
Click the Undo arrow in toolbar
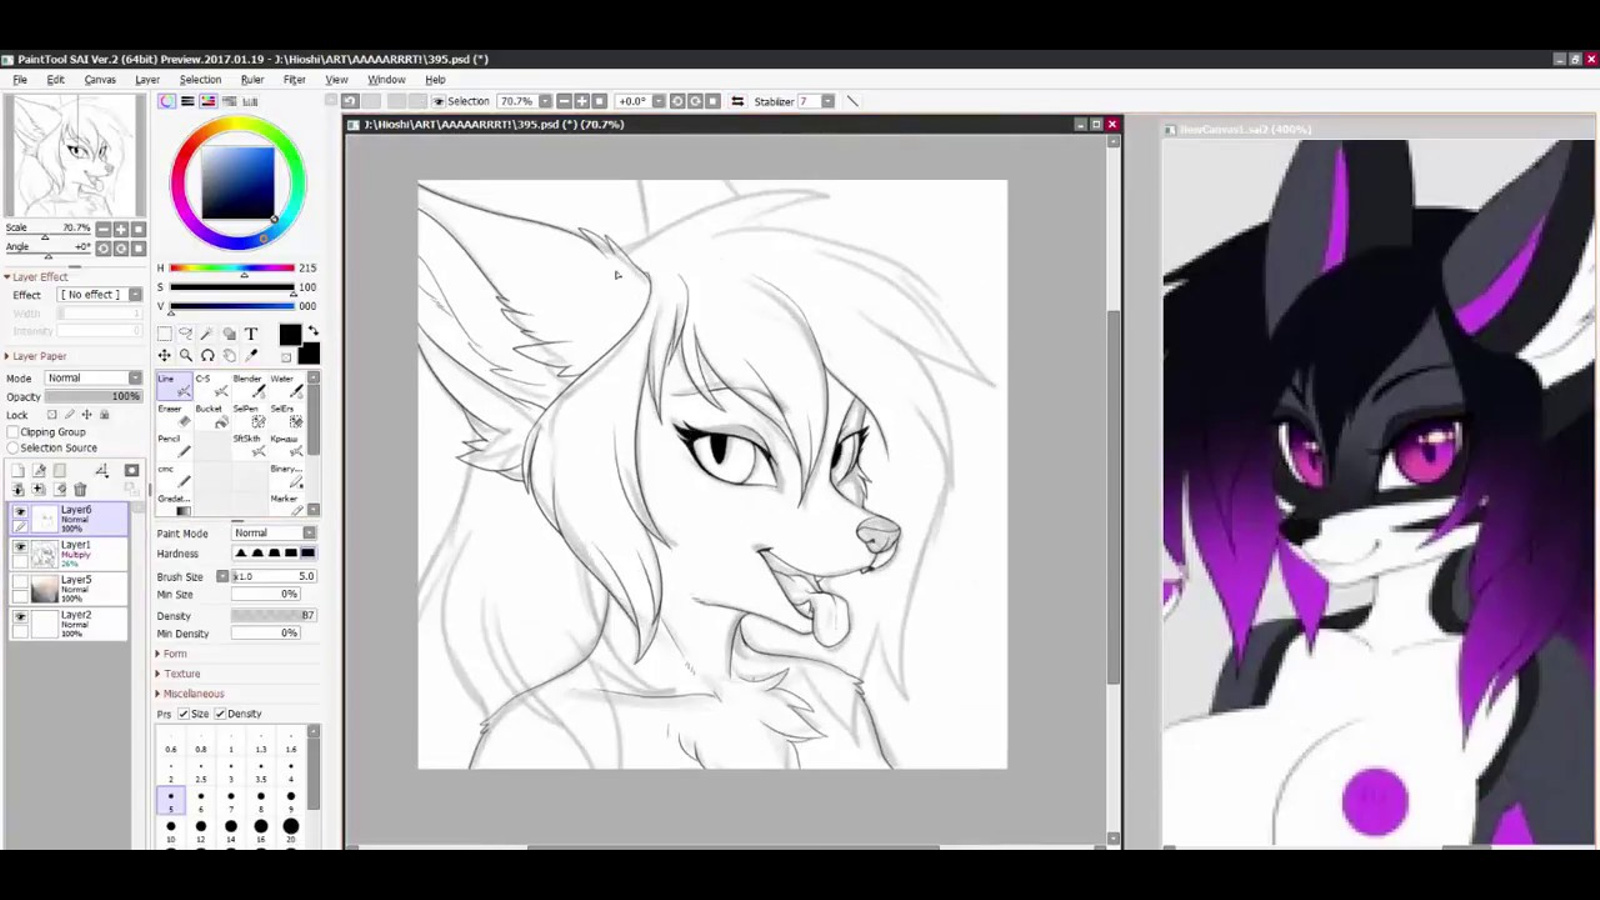coord(349,101)
